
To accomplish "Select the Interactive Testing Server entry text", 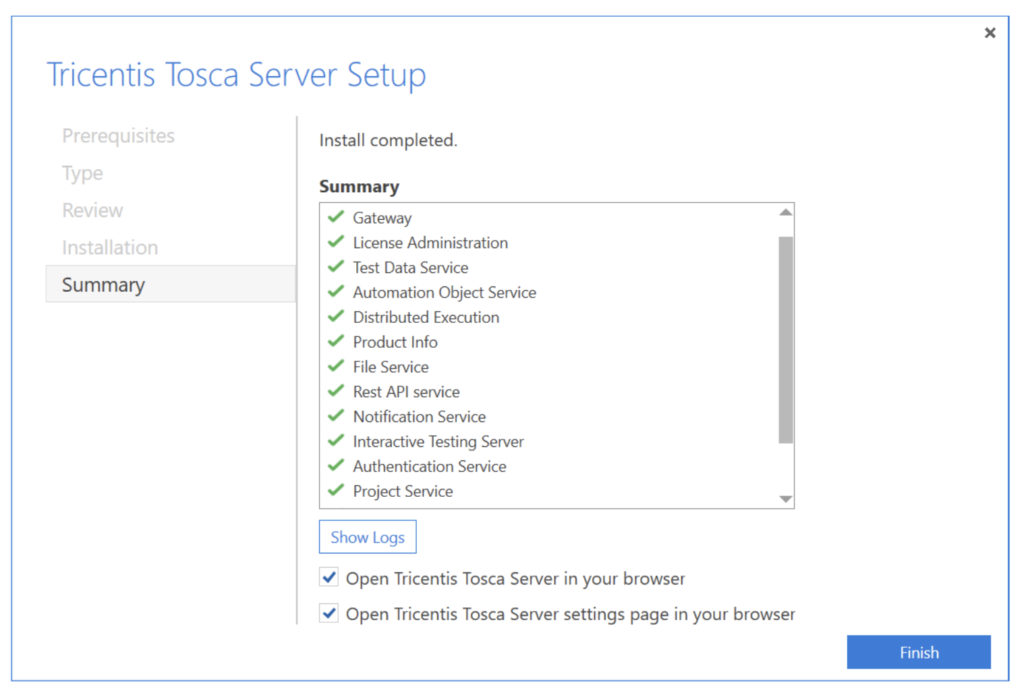I will click(x=438, y=442).
